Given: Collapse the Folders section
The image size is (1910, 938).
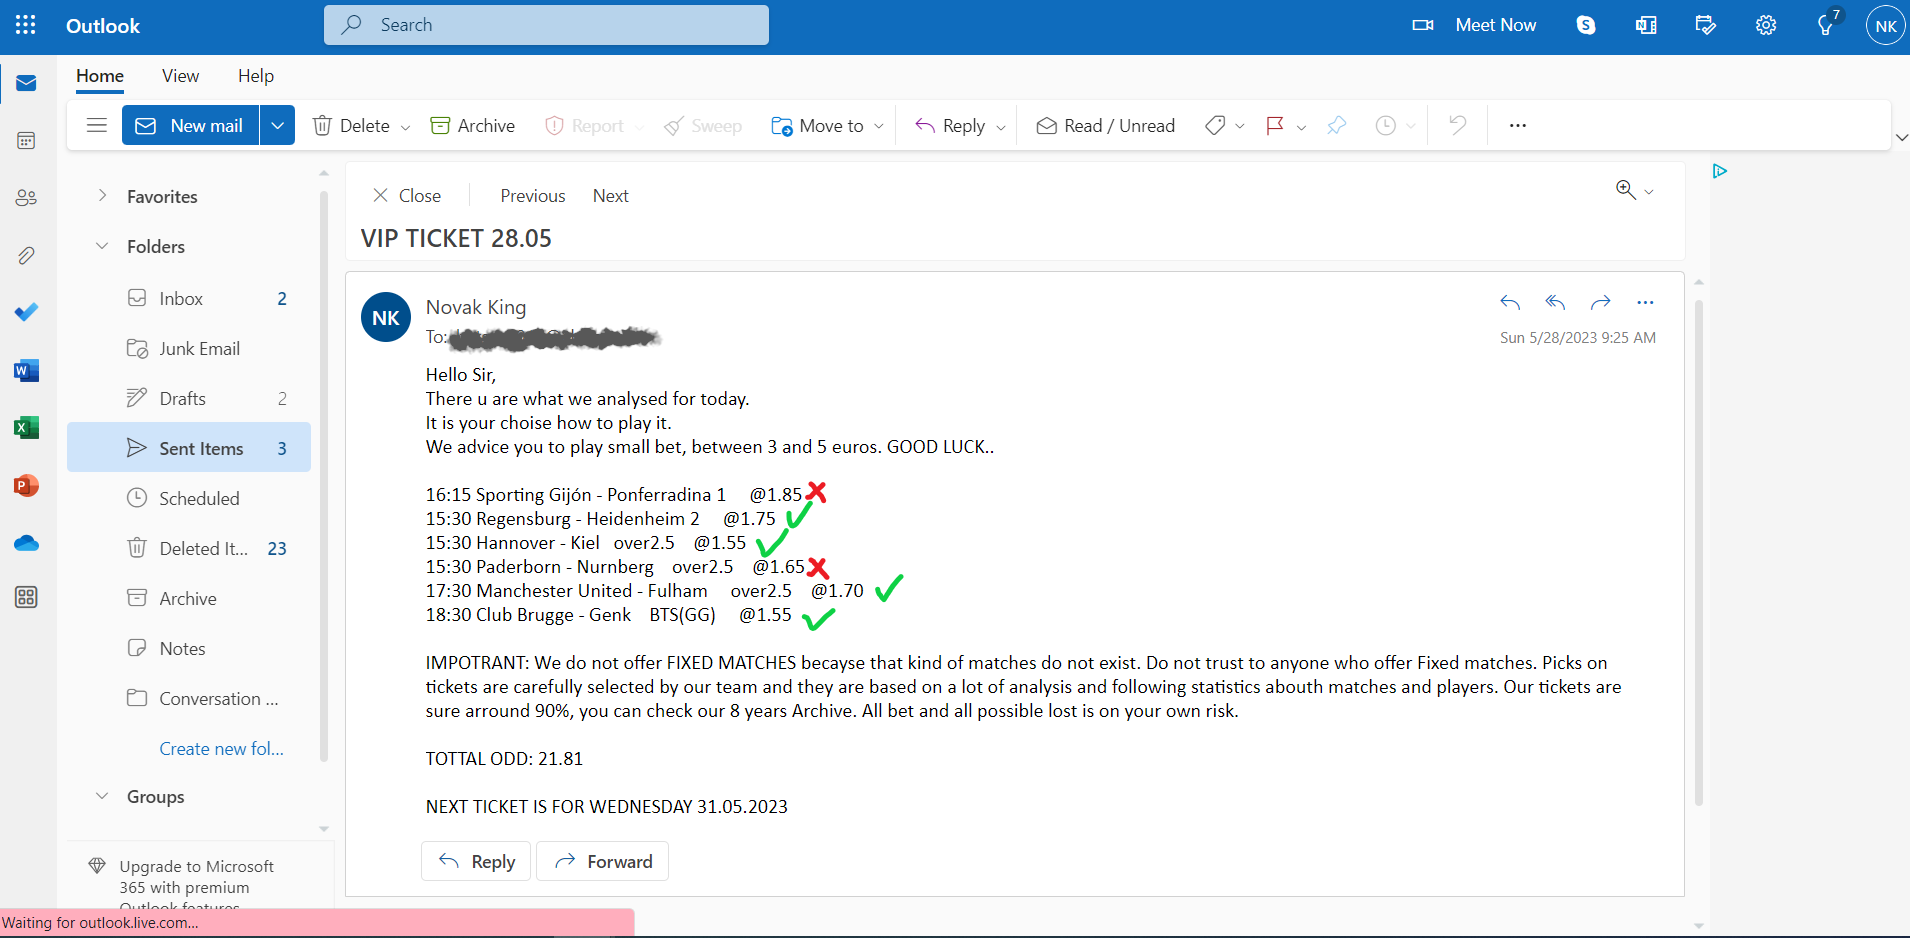Looking at the screenshot, I should coord(102,246).
